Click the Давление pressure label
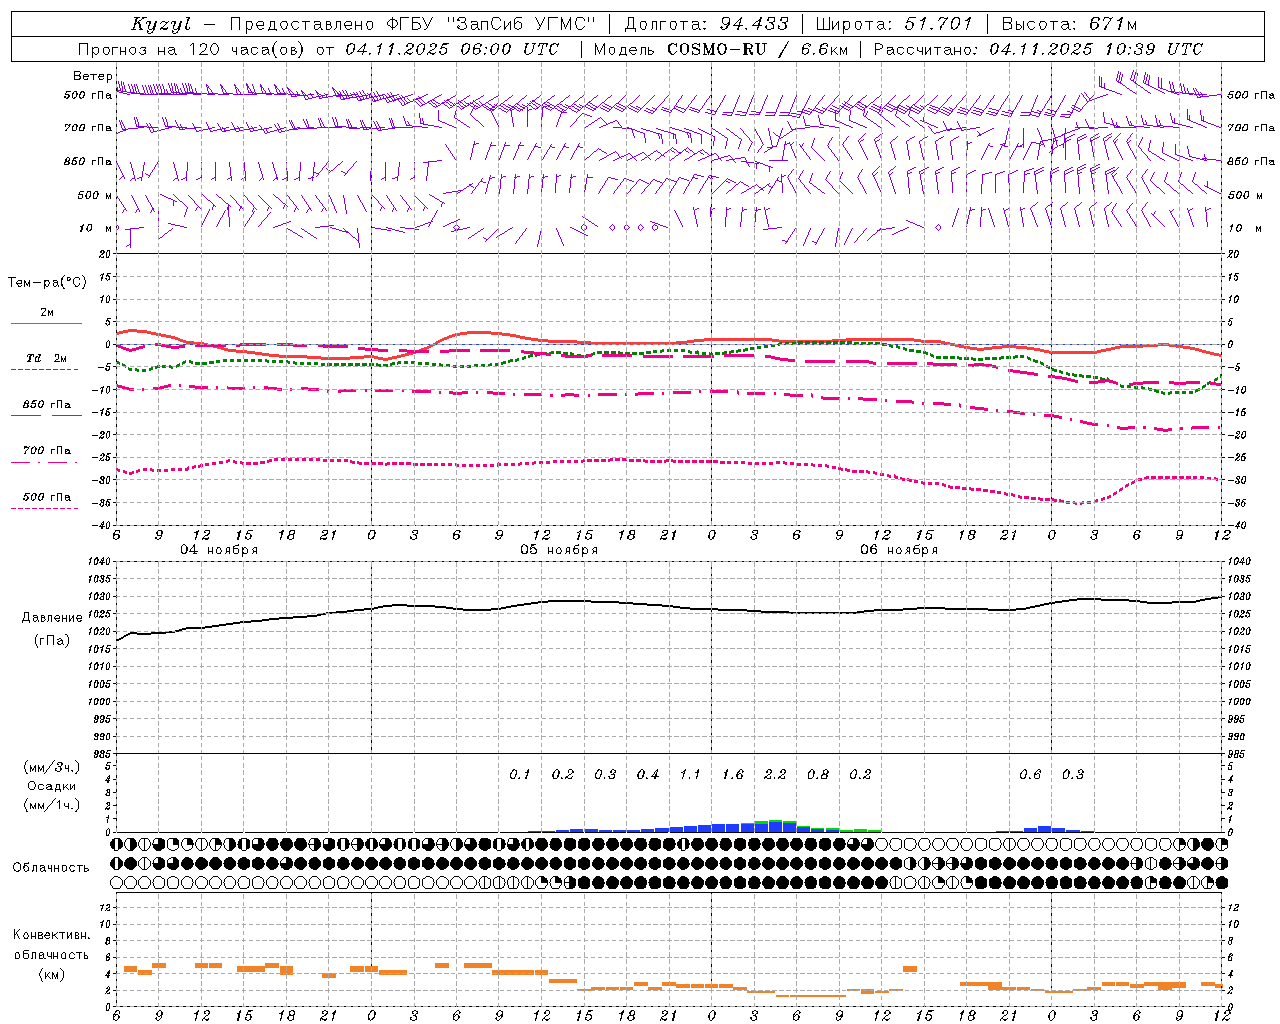 click(x=52, y=618)
